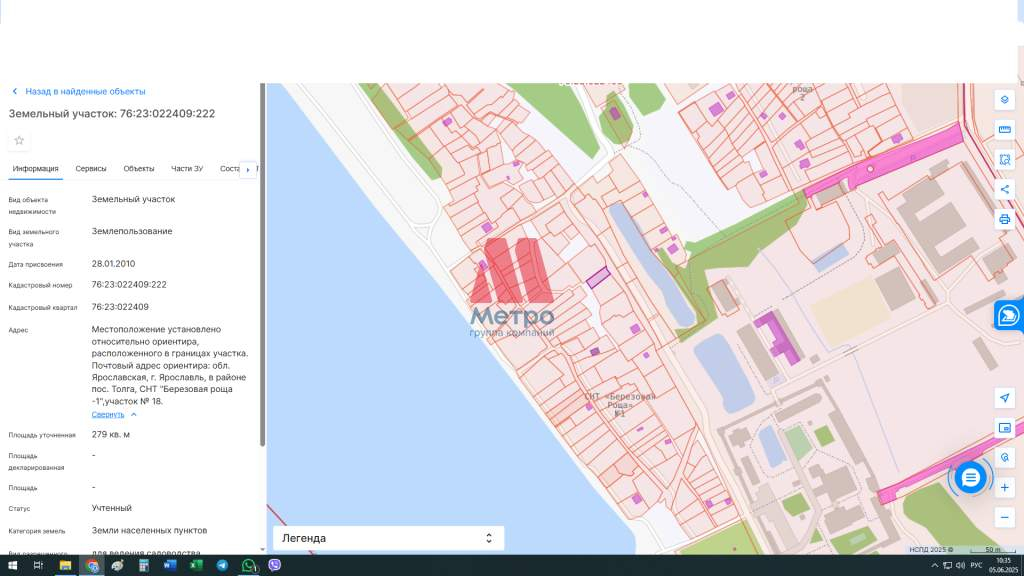This screenshot has height=576, width=1024.
Task: Open Telegram from the taskbar
Action: (222, 566)
